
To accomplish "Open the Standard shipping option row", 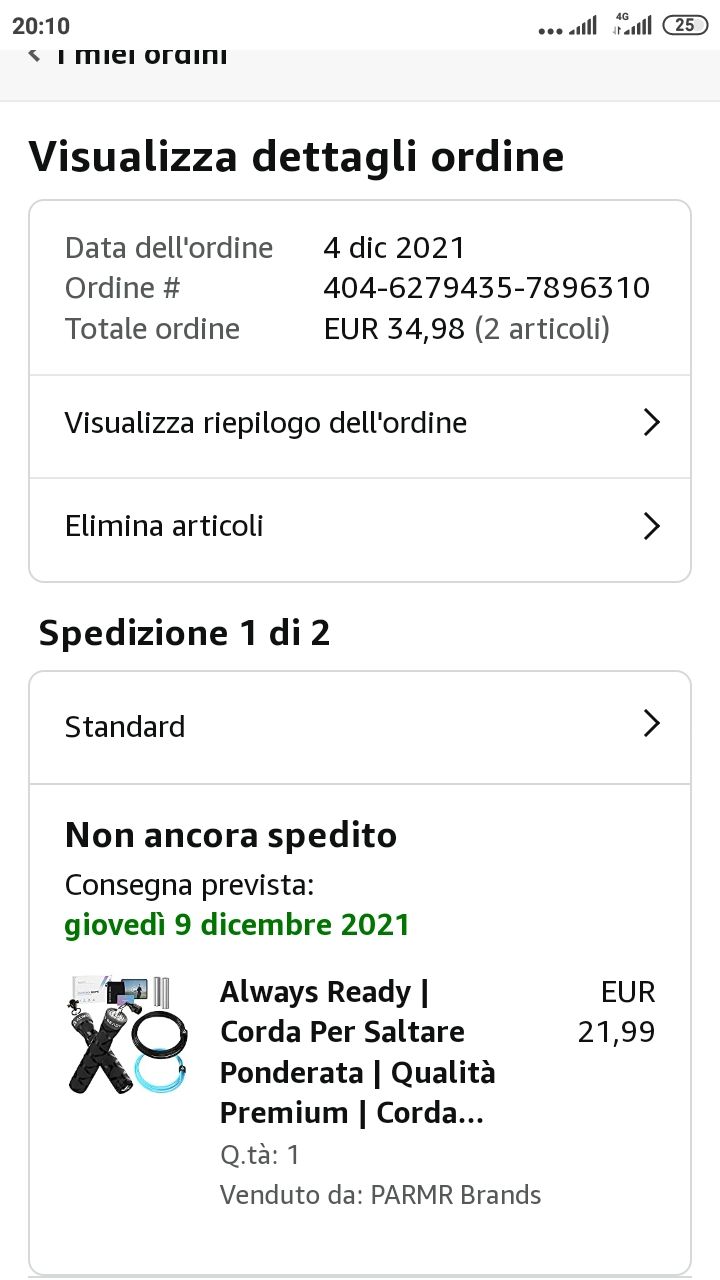I will (360, 726).
